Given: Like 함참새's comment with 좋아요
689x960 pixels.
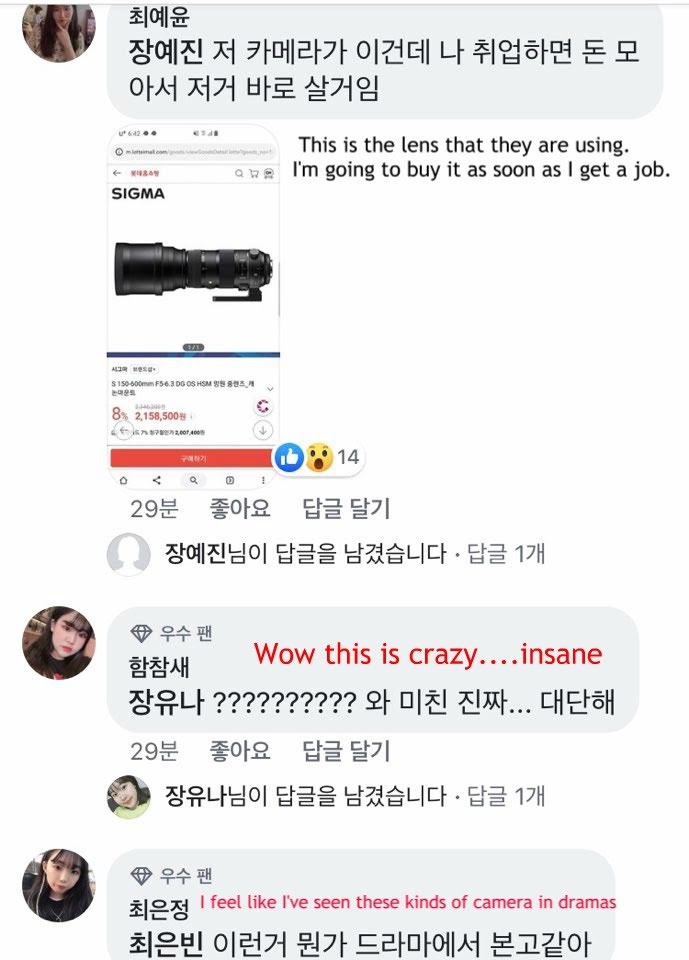Looking at the screenshot, I should (240, 751).
